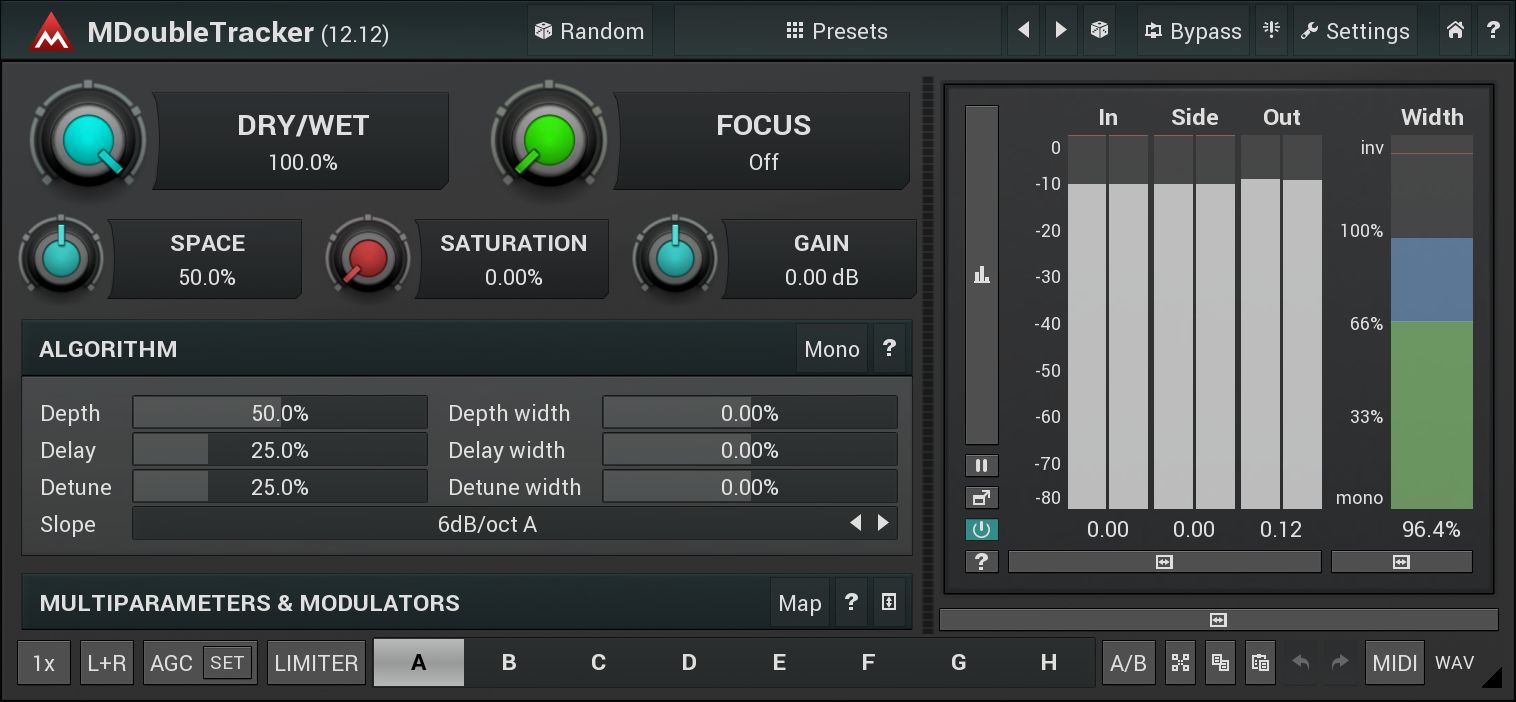Disable metering with the teal power toggle
The height and width of the screenshot is (702, 1516).
(981, 529)
